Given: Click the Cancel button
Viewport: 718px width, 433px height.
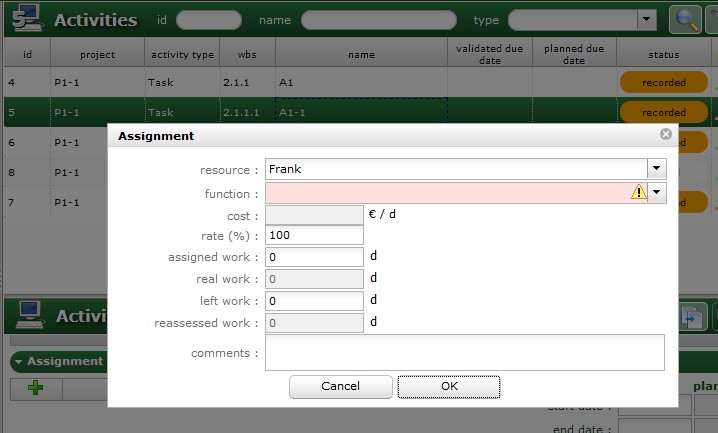Looking at the screenshot, I should (x=340, y=386).
